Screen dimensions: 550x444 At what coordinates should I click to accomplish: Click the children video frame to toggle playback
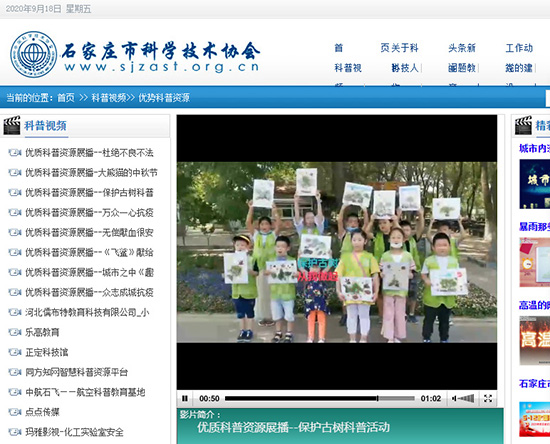[x=337, y=252]
